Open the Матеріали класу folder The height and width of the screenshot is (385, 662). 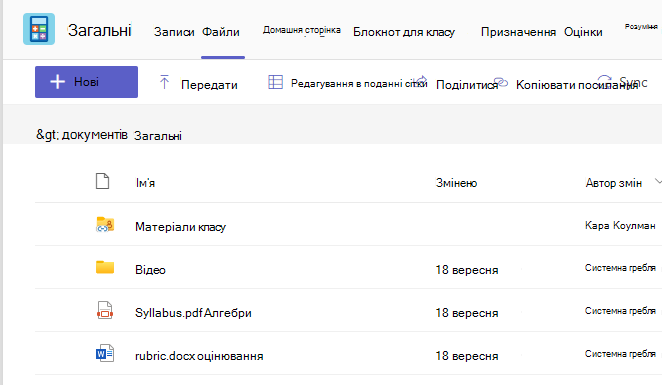[180, 227]
